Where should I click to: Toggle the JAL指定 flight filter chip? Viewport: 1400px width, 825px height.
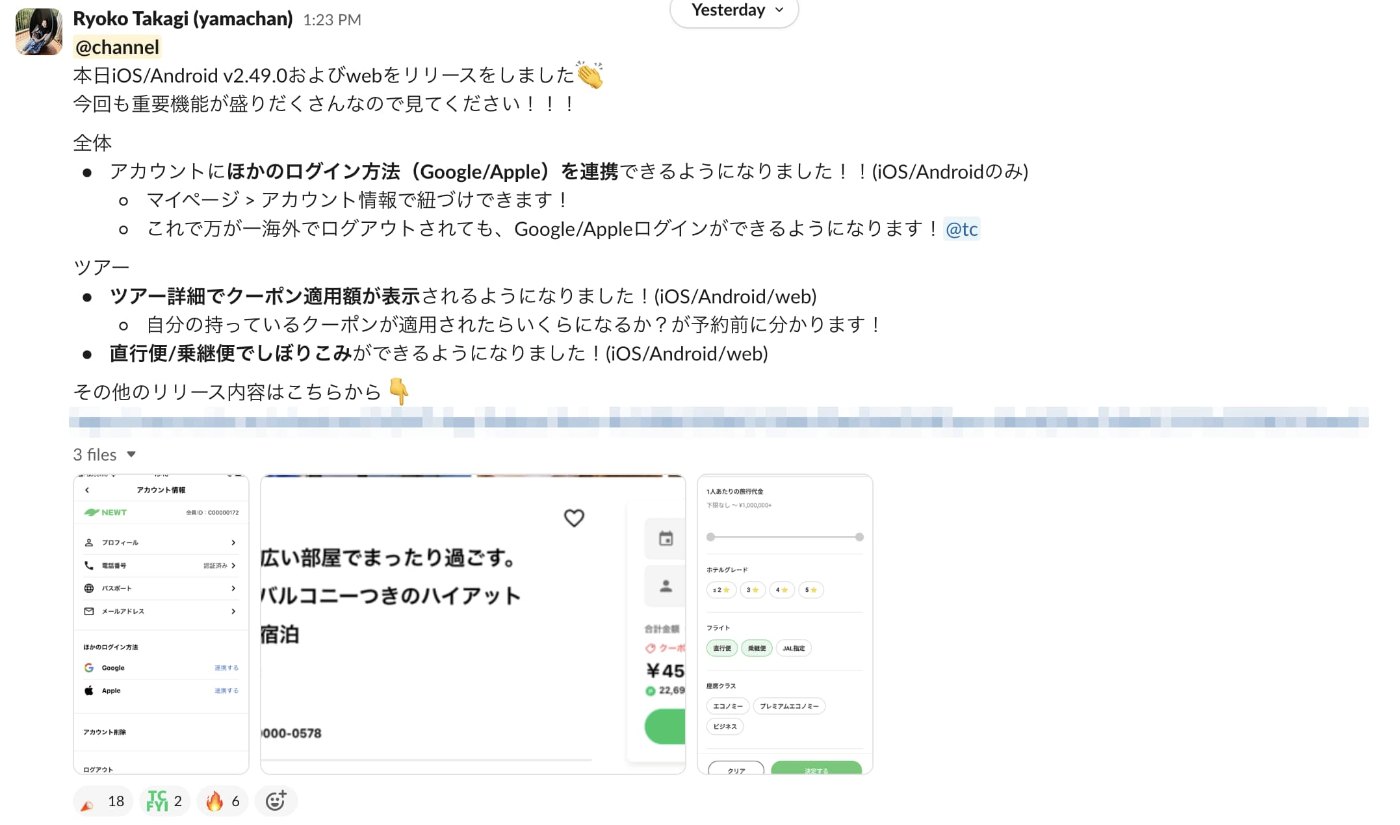(794, 648)
